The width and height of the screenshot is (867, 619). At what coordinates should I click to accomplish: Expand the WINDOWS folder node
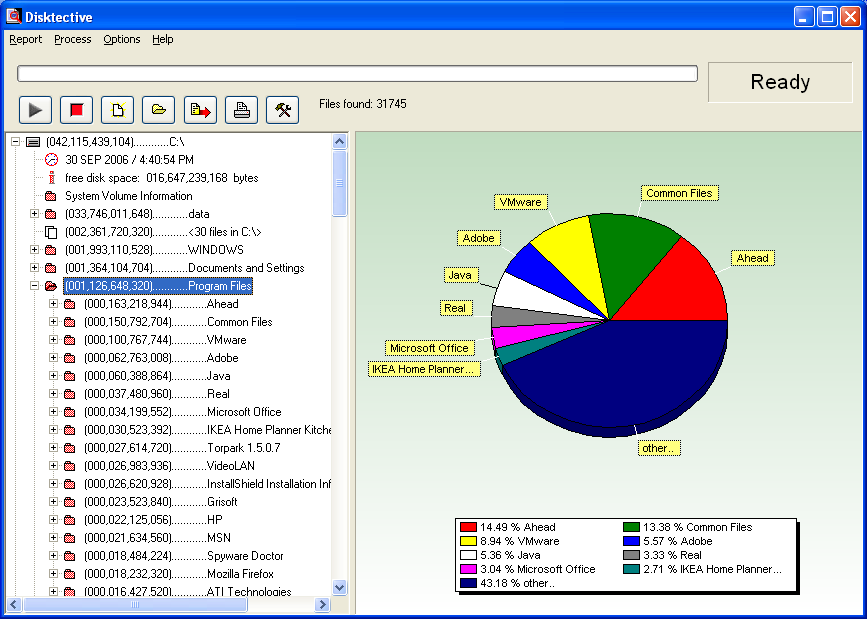[34, 249]
